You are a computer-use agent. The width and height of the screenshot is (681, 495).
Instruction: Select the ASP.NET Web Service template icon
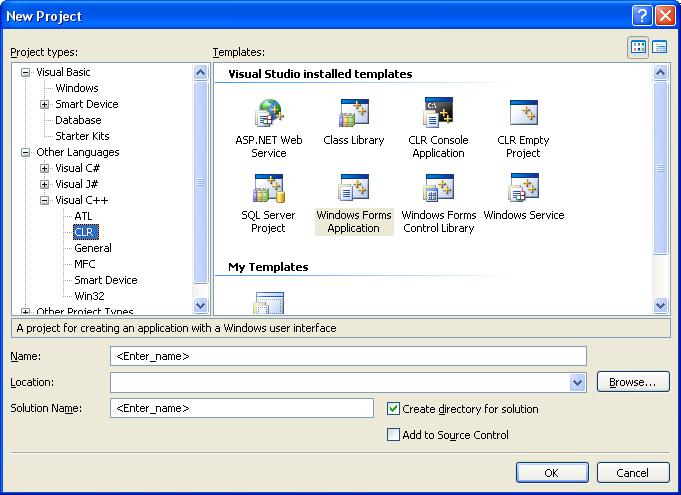pos(269,113)
